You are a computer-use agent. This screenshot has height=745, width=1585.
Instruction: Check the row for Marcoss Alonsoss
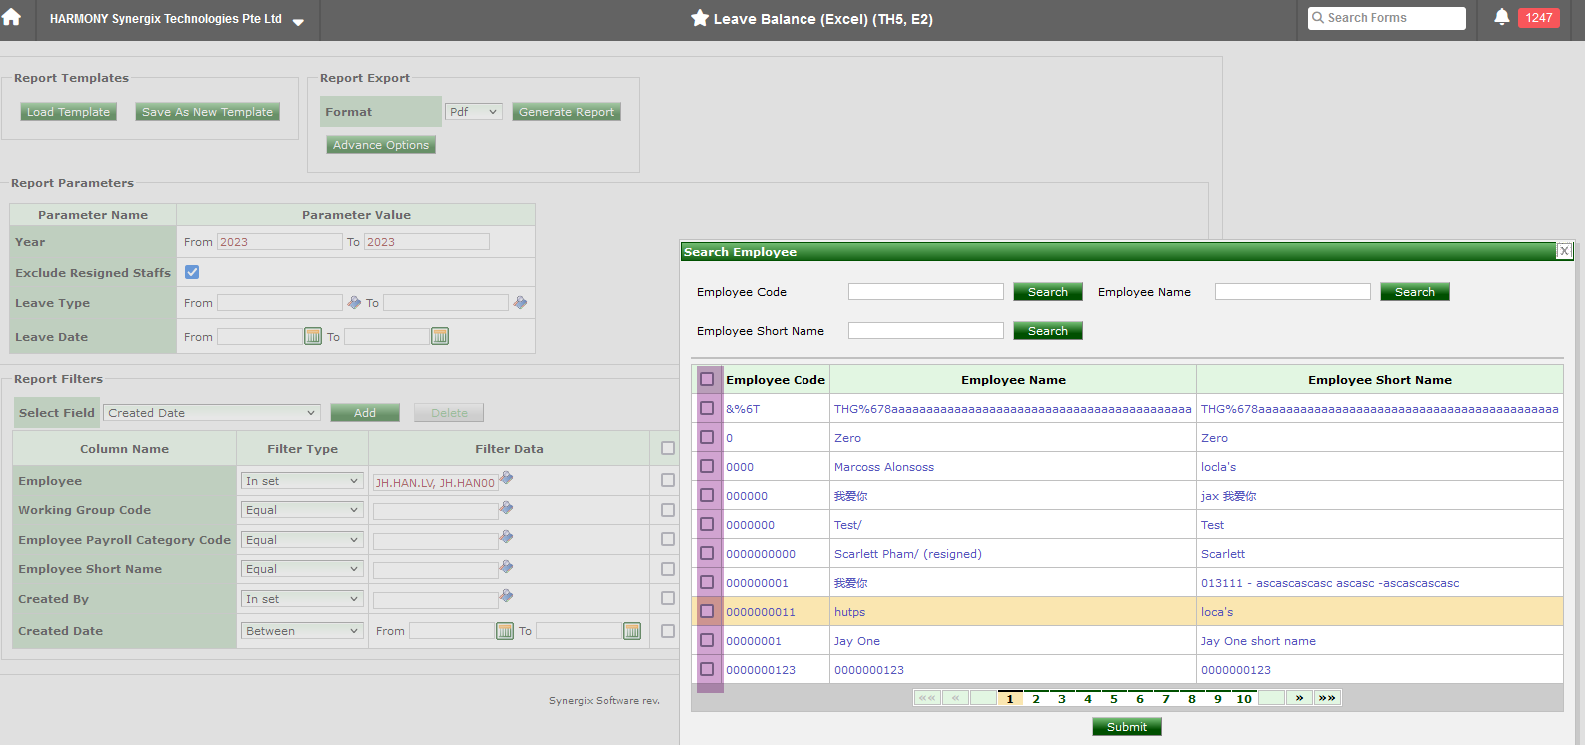[707, 466]
